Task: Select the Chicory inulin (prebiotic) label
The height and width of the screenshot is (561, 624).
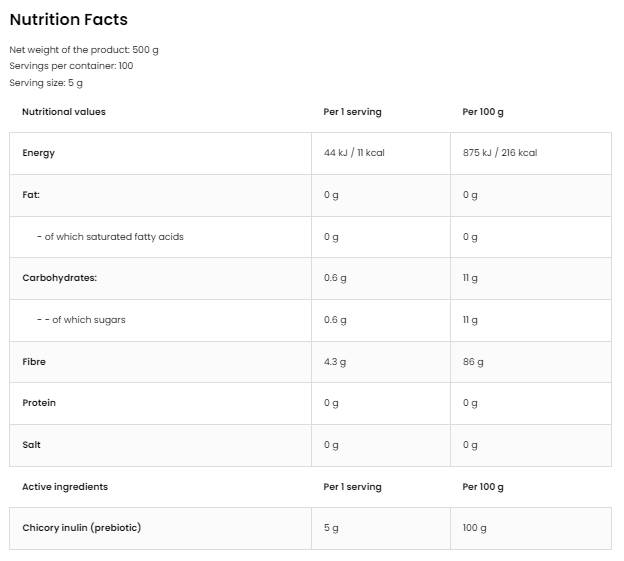Action: [x=81, y=528]
